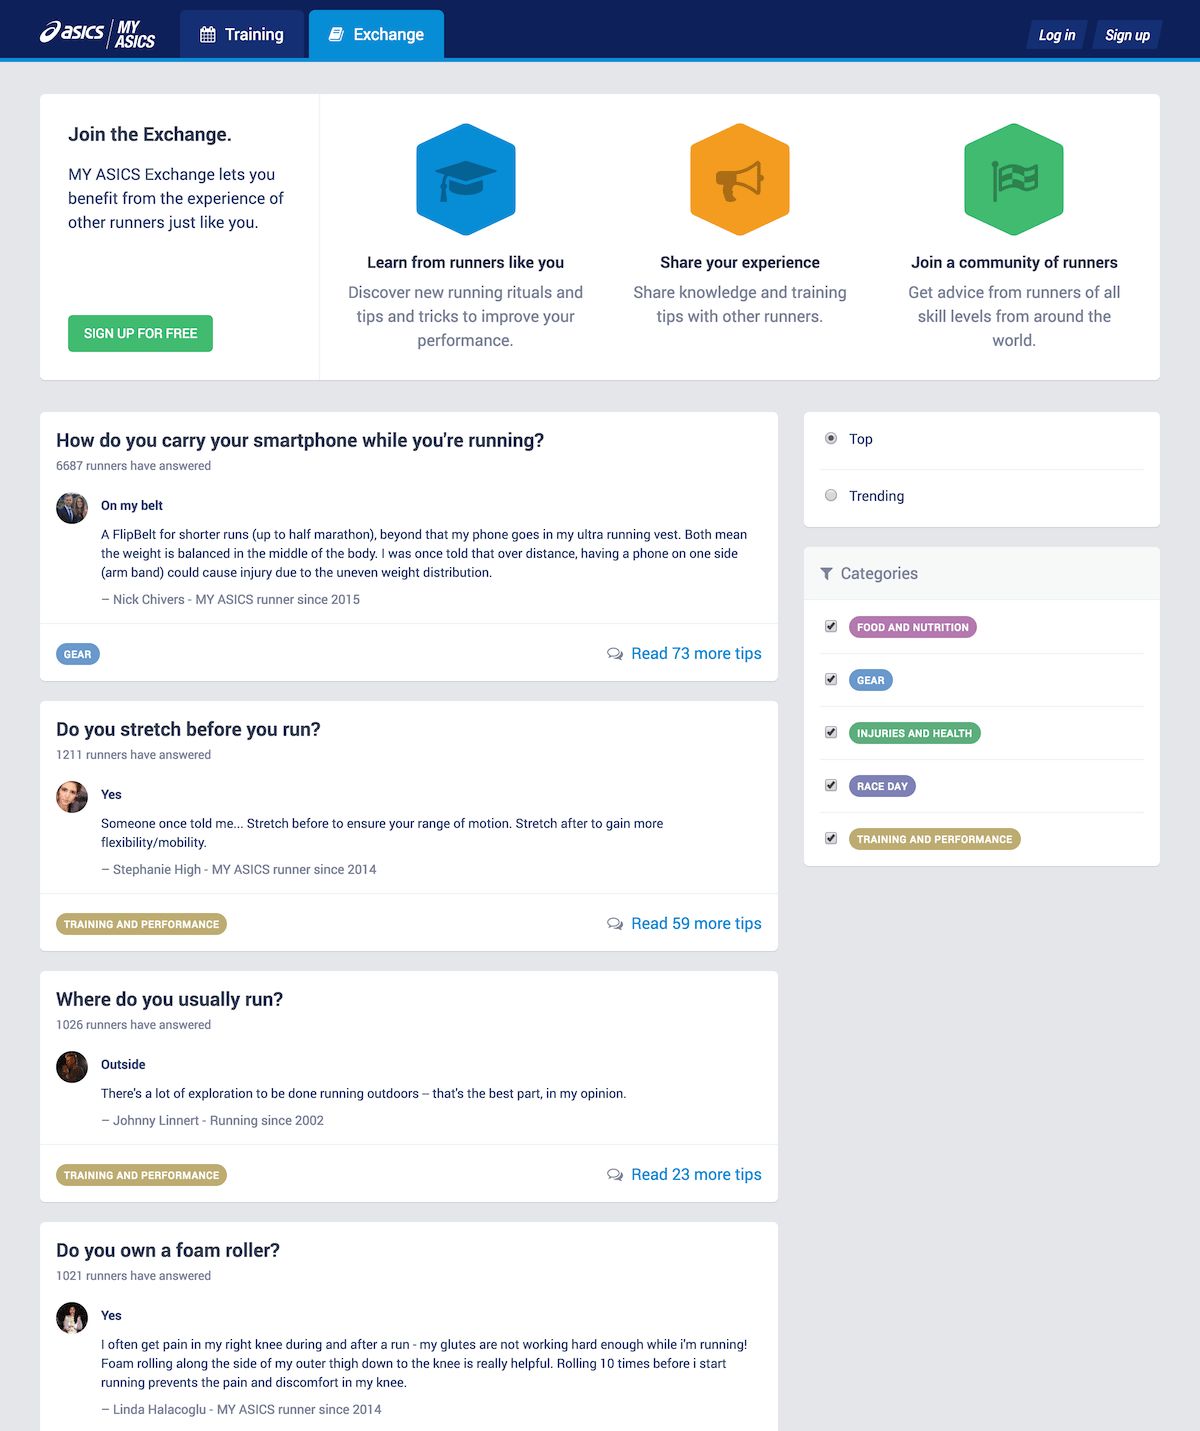This screenshot has height=1431, width=1200.
Task: Open the 'Where do you usually run?' question
Action: [x=169, y=999]
